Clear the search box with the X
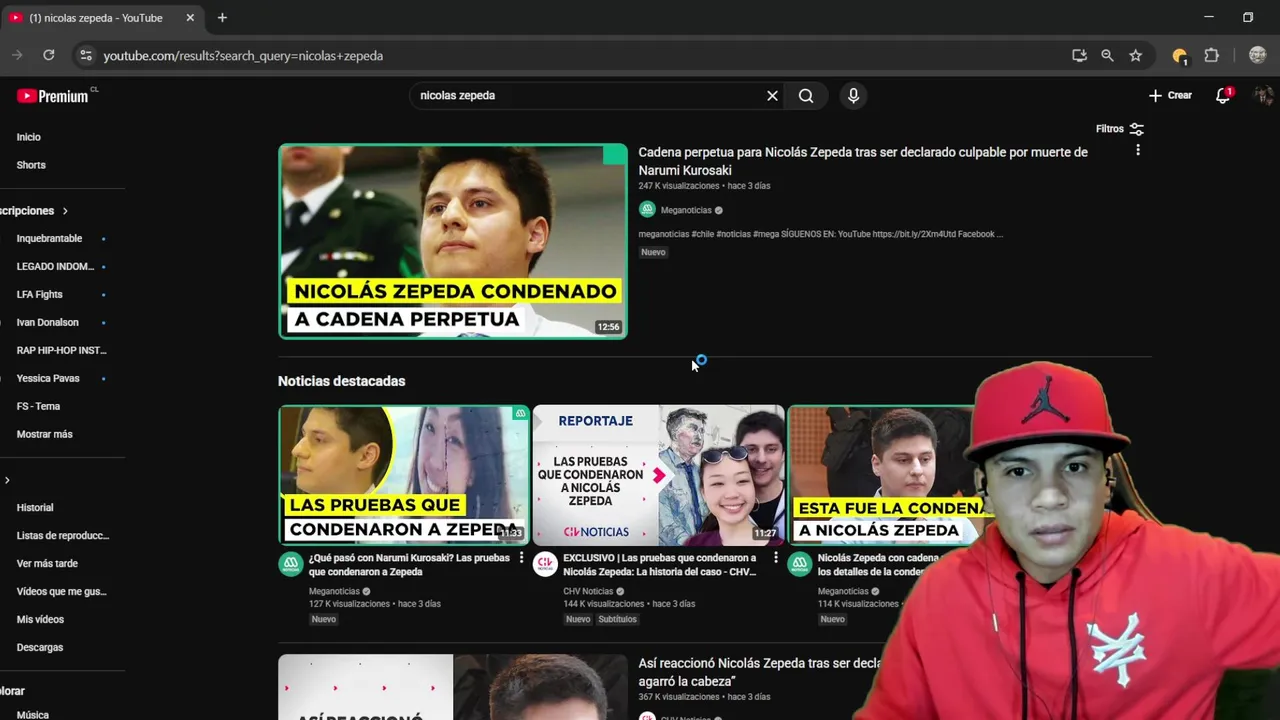Viewport: 1280px width, 720px height. click(772, 96)
